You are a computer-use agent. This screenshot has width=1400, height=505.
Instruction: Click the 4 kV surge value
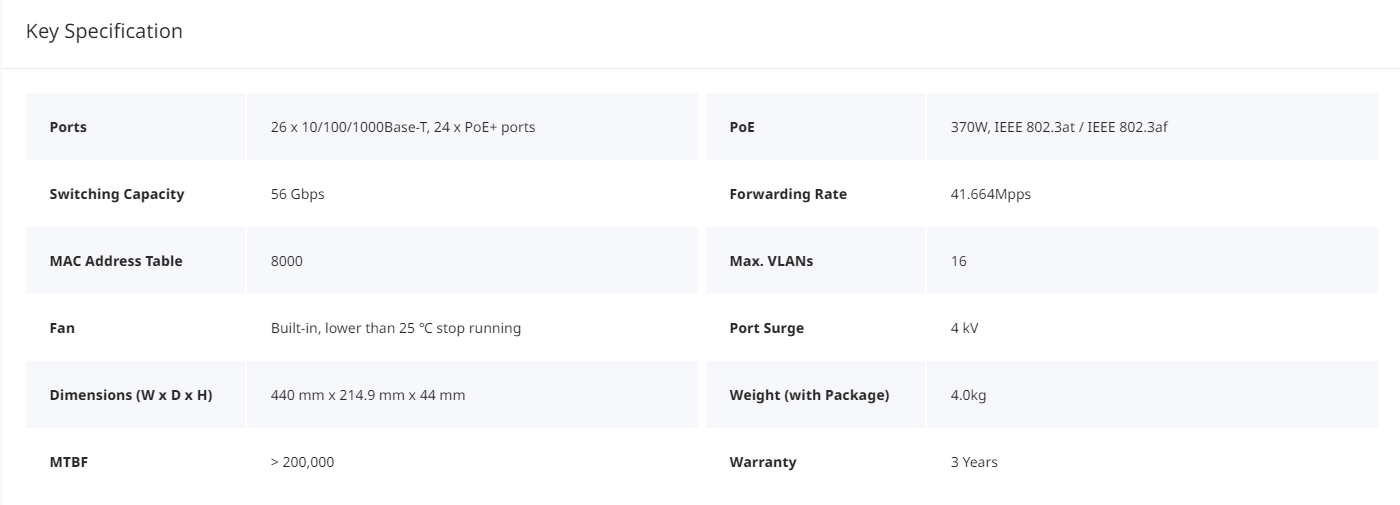(x=965, y=328)
